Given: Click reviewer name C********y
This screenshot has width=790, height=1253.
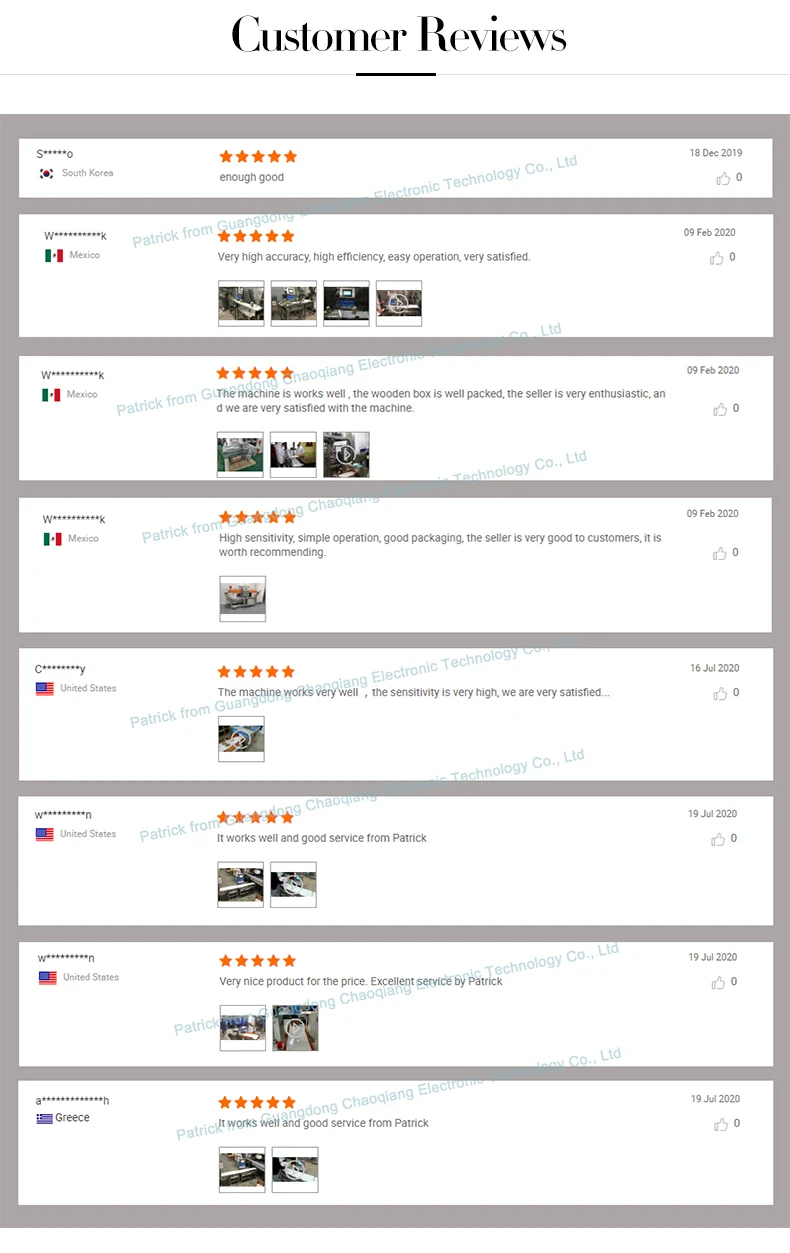Looking at the screenshot, I should click(60, 669).
